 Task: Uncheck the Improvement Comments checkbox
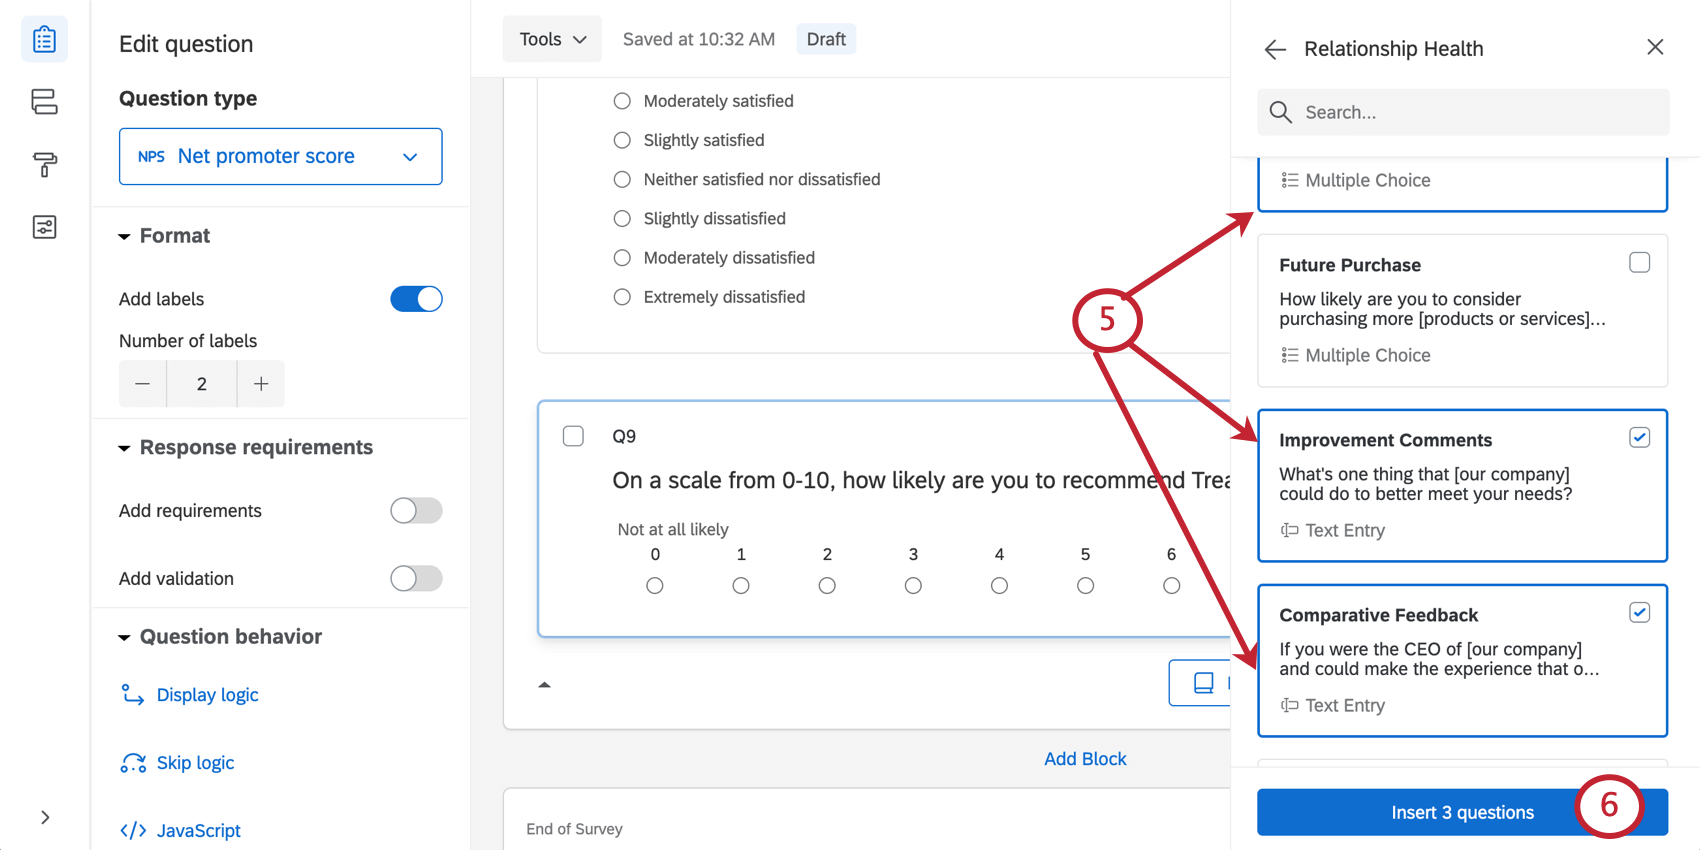point(1639,438)
